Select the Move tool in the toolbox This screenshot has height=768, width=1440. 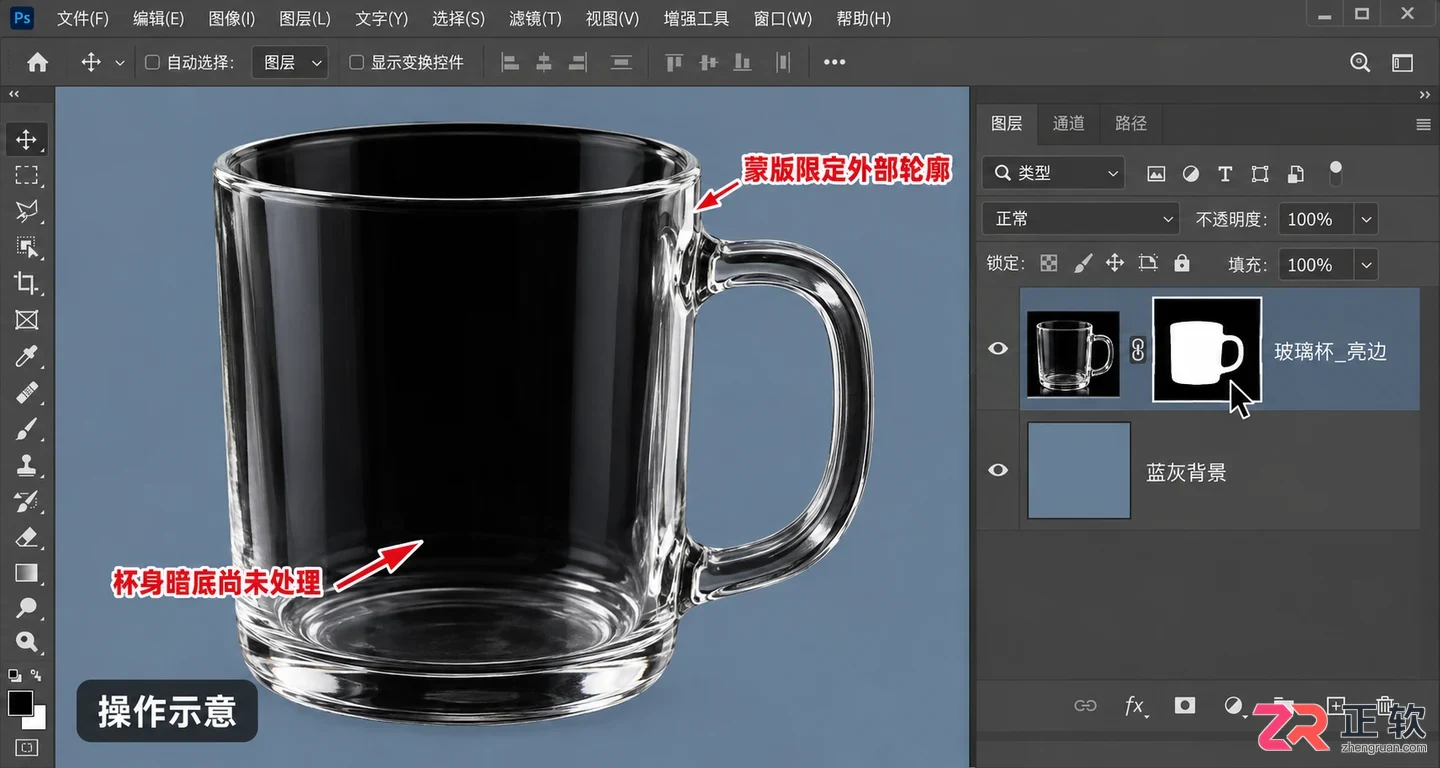click(x=27, y=140)
